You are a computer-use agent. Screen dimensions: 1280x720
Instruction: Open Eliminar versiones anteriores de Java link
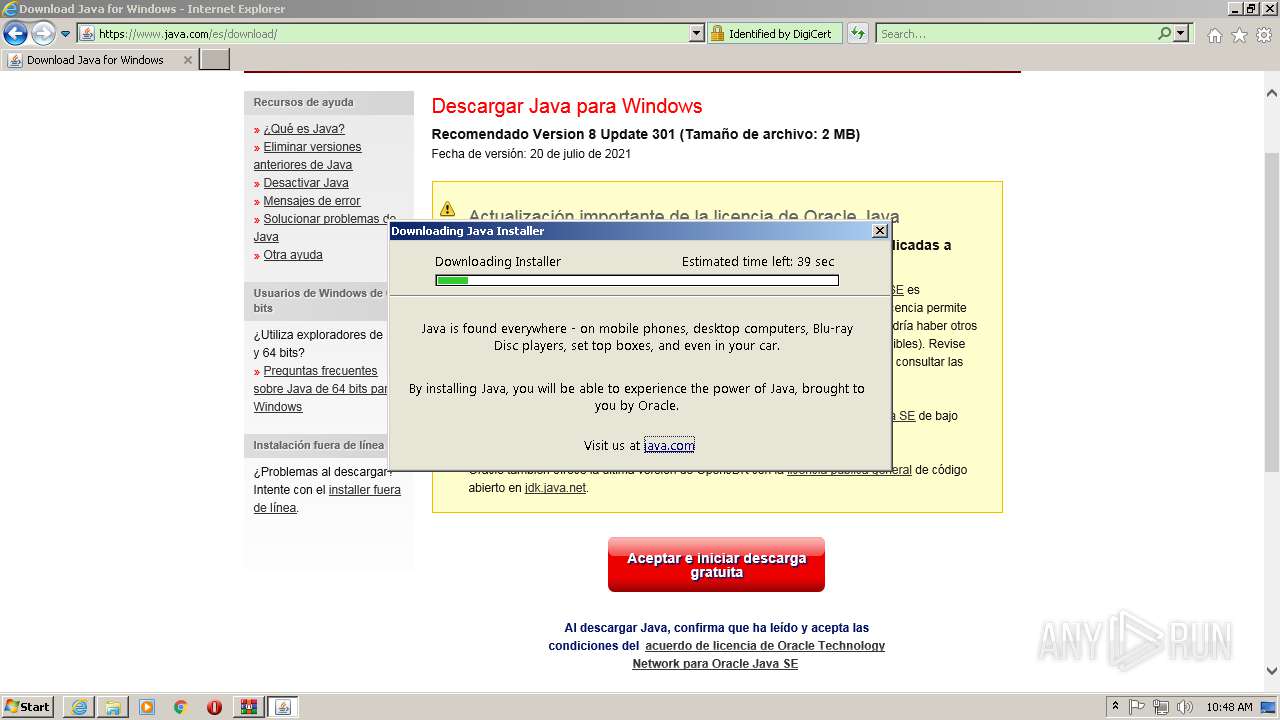pos(307,156)
